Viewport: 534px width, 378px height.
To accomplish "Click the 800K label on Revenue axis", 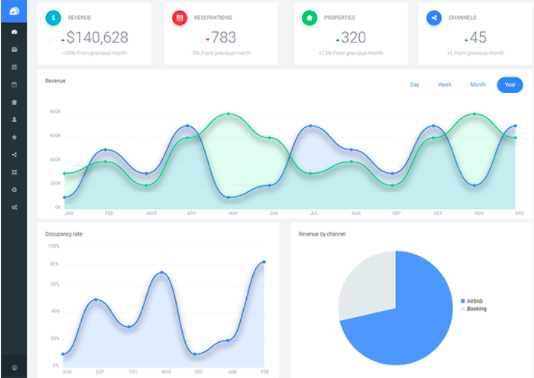I will 55,112.
